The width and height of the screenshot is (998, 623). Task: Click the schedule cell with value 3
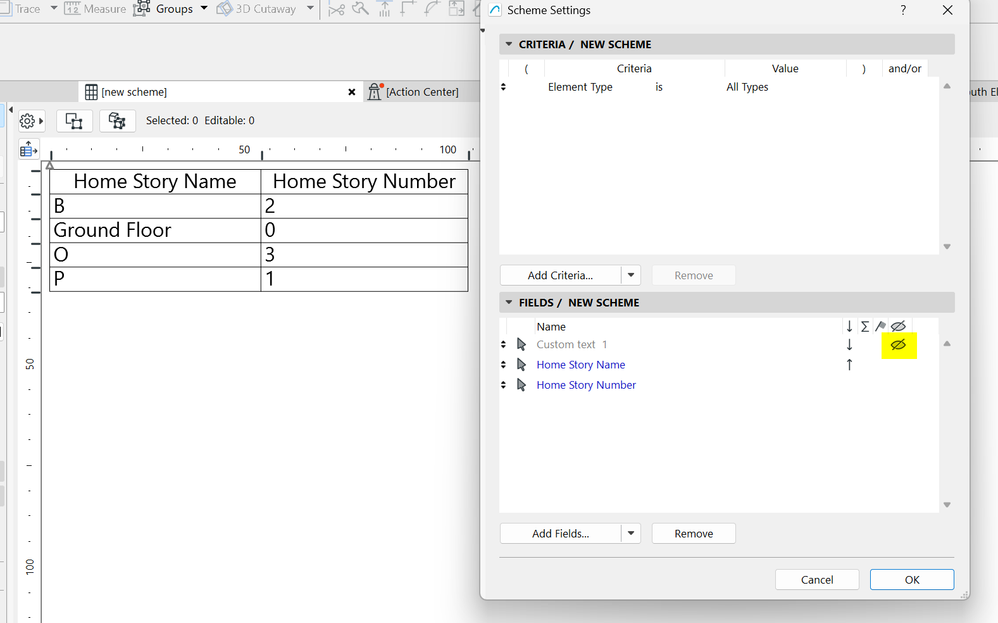coord(365,255)
